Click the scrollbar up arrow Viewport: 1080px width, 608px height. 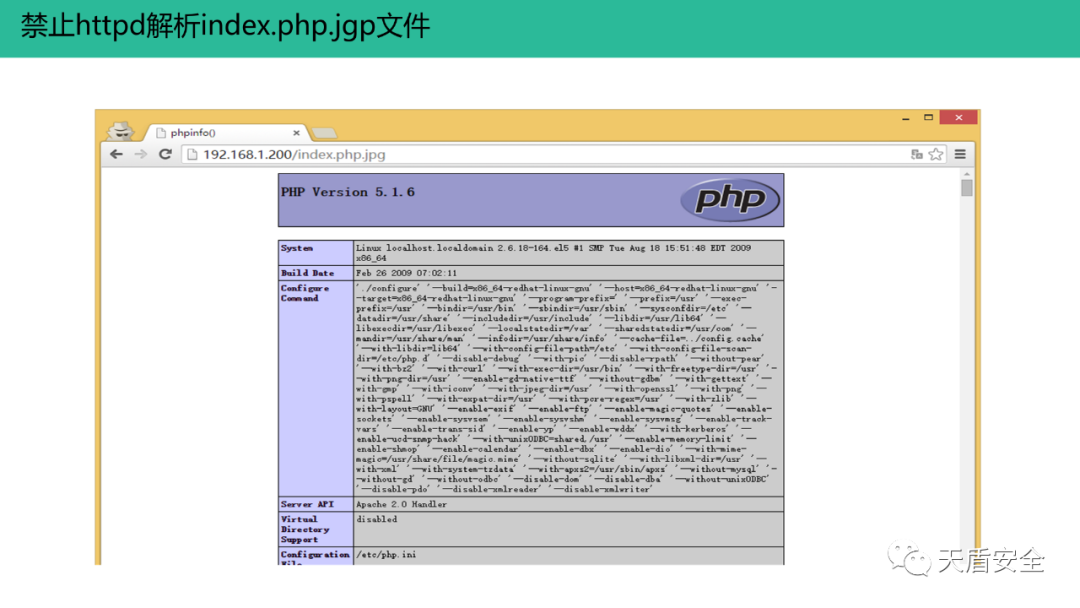tap(967, 174)
